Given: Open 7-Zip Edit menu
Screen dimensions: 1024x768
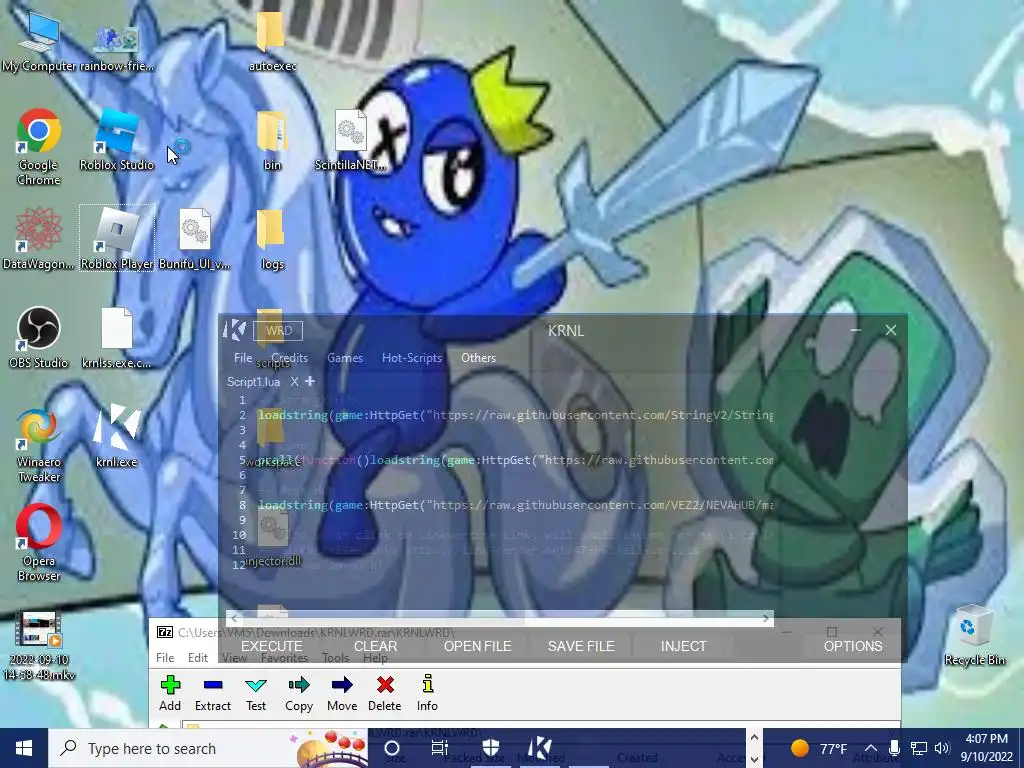Looking at the screenshot, I should tap(198, 658).
